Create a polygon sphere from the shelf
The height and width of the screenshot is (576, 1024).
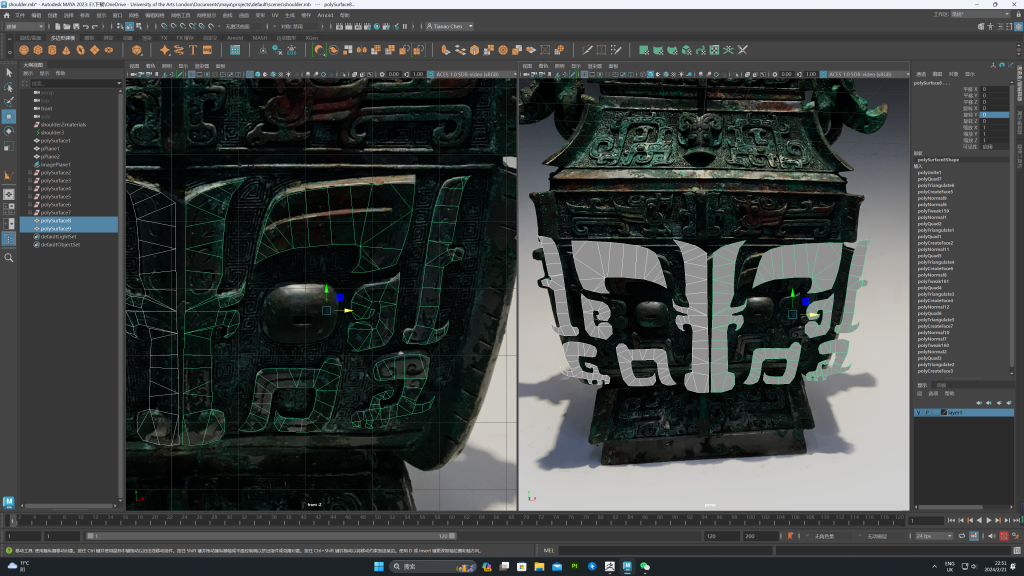pyautogui.click(x=24, y=50)
